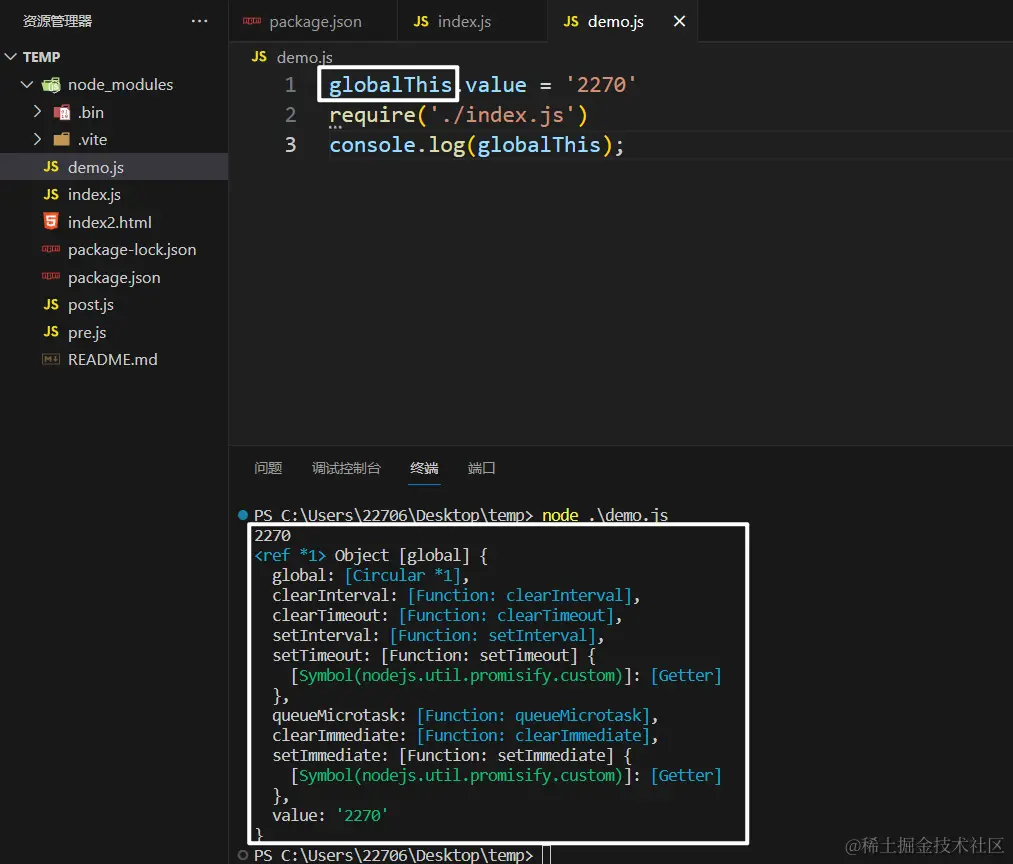Viewport: 1013px width, 864px height.
Task: Click the JS icon beside demo.js in explorer
Action: point(51,167)
